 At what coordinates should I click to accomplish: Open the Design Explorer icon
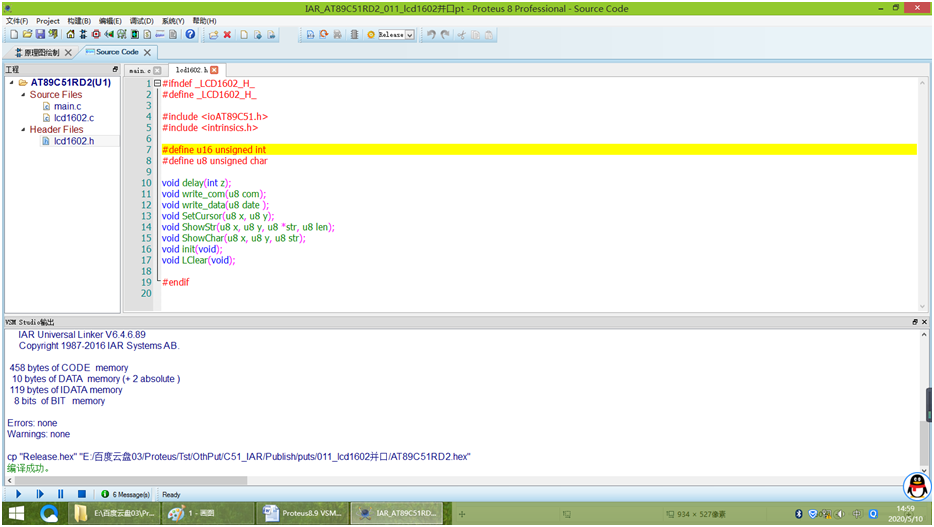(135, 35)
